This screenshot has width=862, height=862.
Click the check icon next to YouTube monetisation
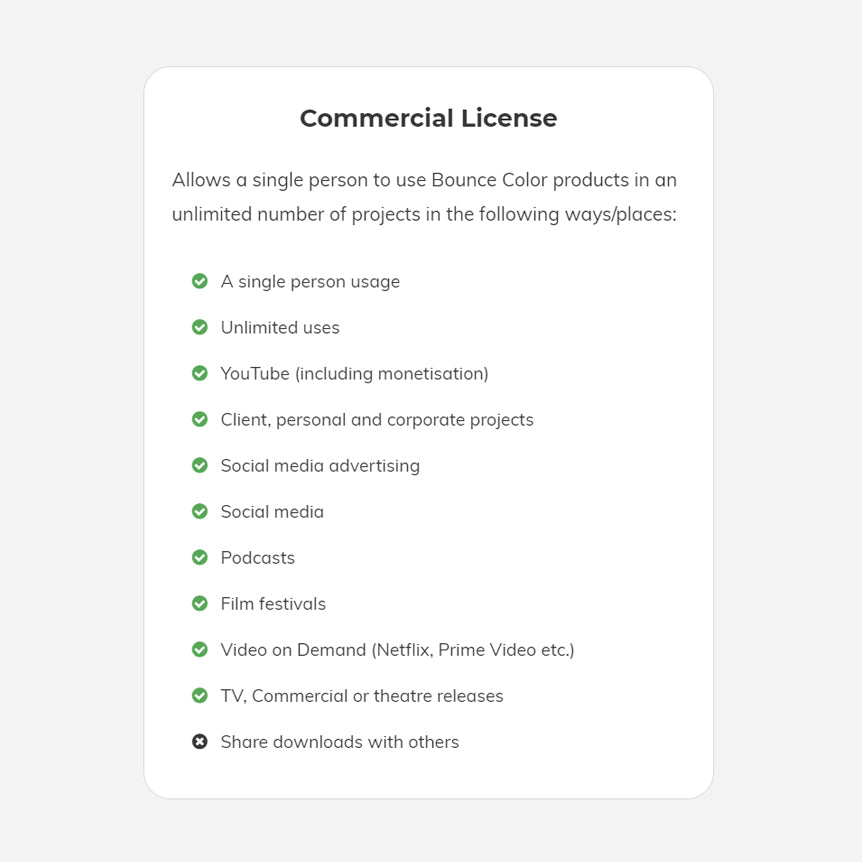(x=200, y=373)
